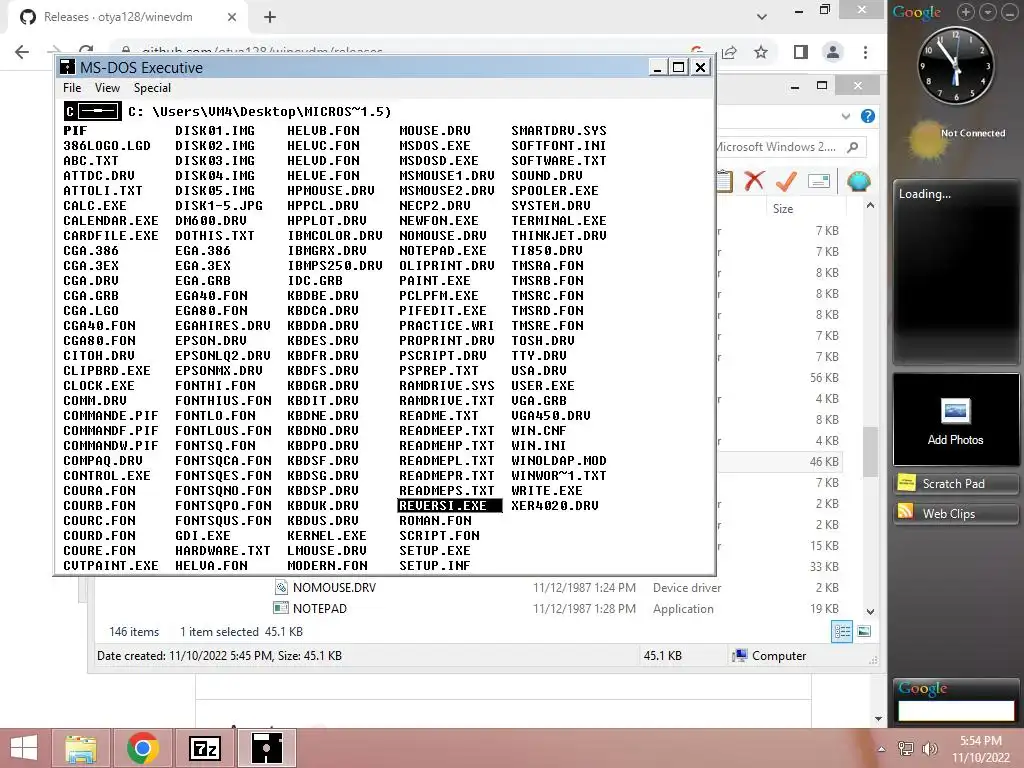Click the volume speaker tray icon
This screenshot has height=768, width=1024.
pyautogui.click(x=929, y=749)
